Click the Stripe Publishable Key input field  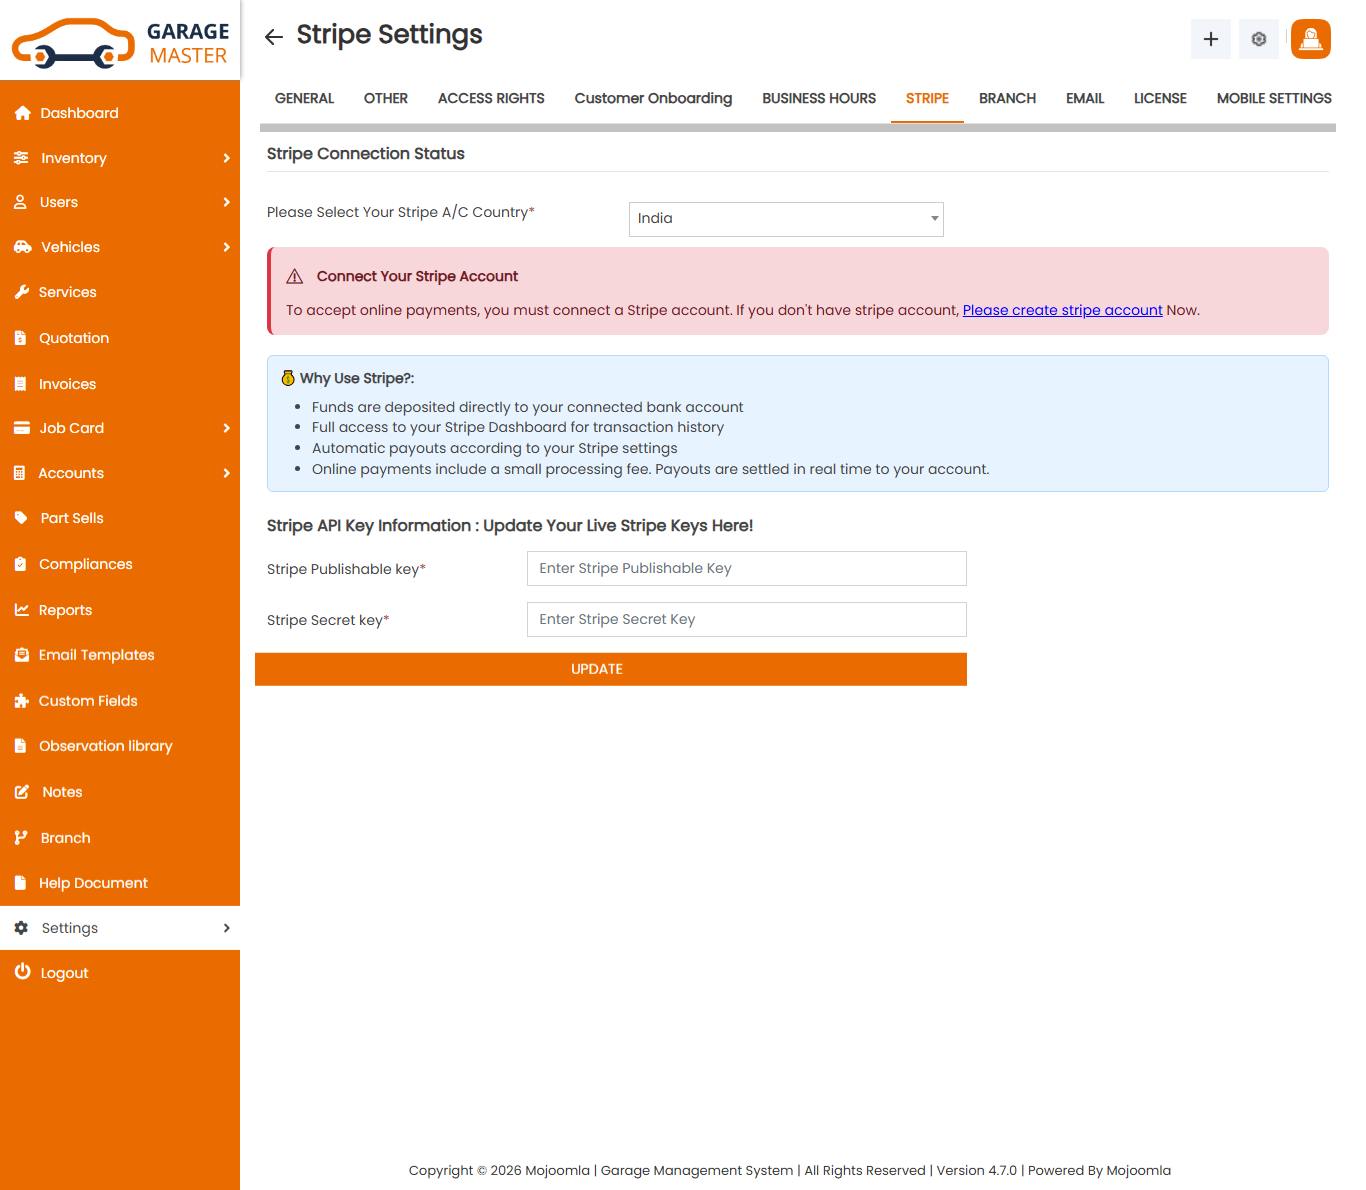coord(746,568)
